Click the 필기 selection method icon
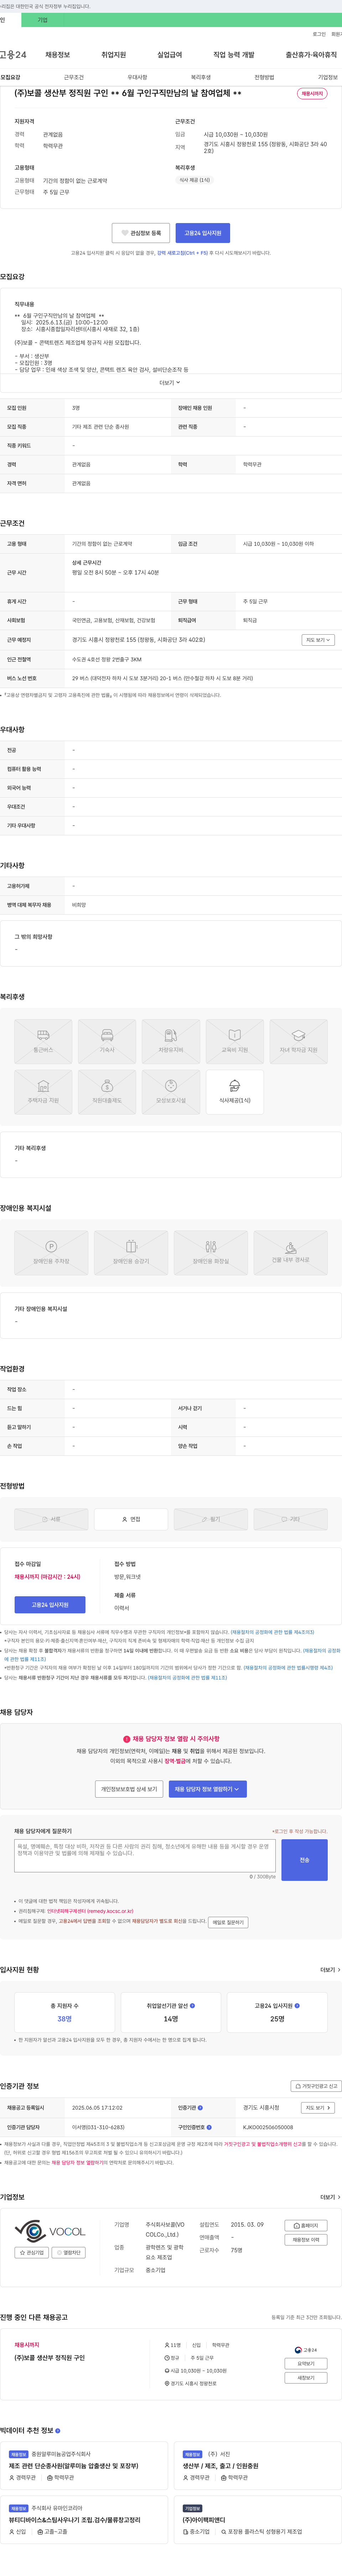Screen dimensions: 342x2576 pos(211,1519)
